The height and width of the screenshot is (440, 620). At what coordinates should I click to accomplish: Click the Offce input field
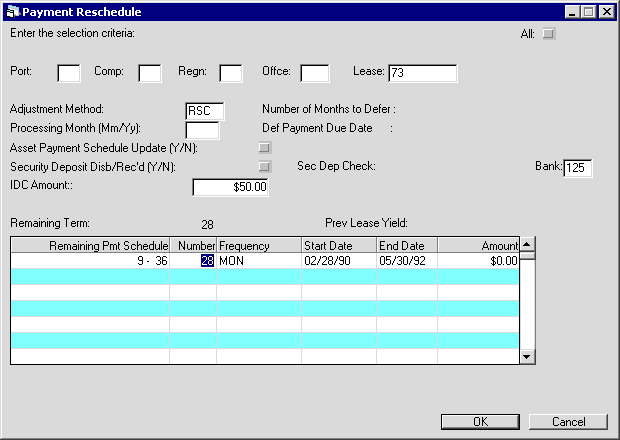[315, 74]
